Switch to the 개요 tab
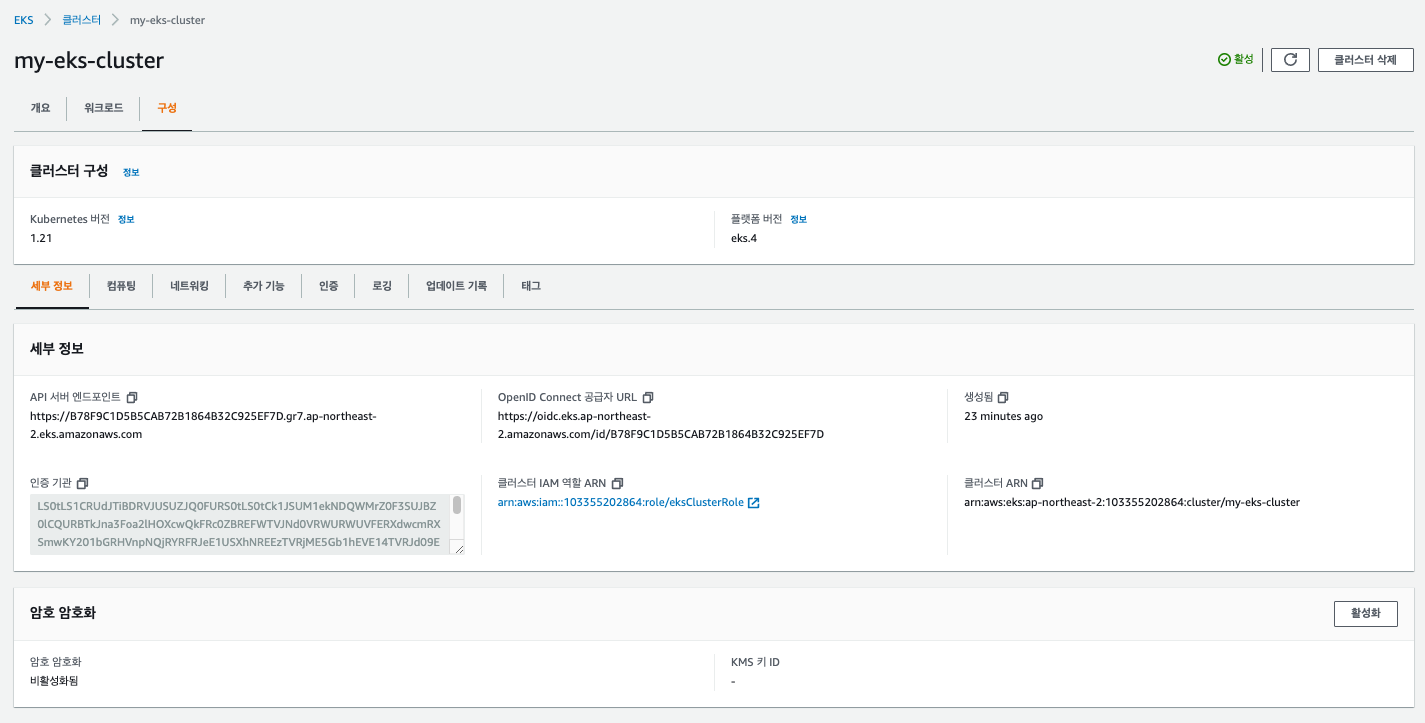This screenshot has width=1425, height=723. pyautogui.click(x=40, y=108)
